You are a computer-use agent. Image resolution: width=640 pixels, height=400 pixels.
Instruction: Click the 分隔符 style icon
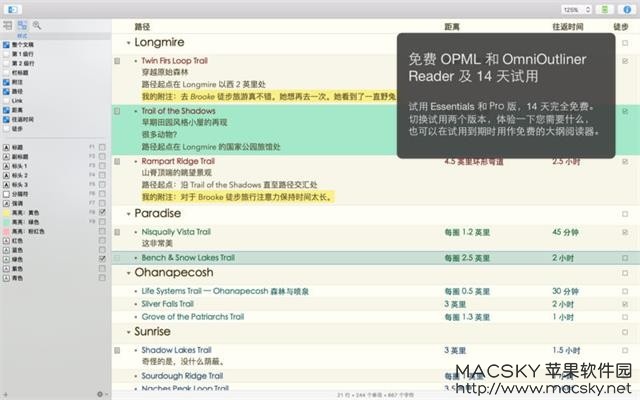coord(6,194)
